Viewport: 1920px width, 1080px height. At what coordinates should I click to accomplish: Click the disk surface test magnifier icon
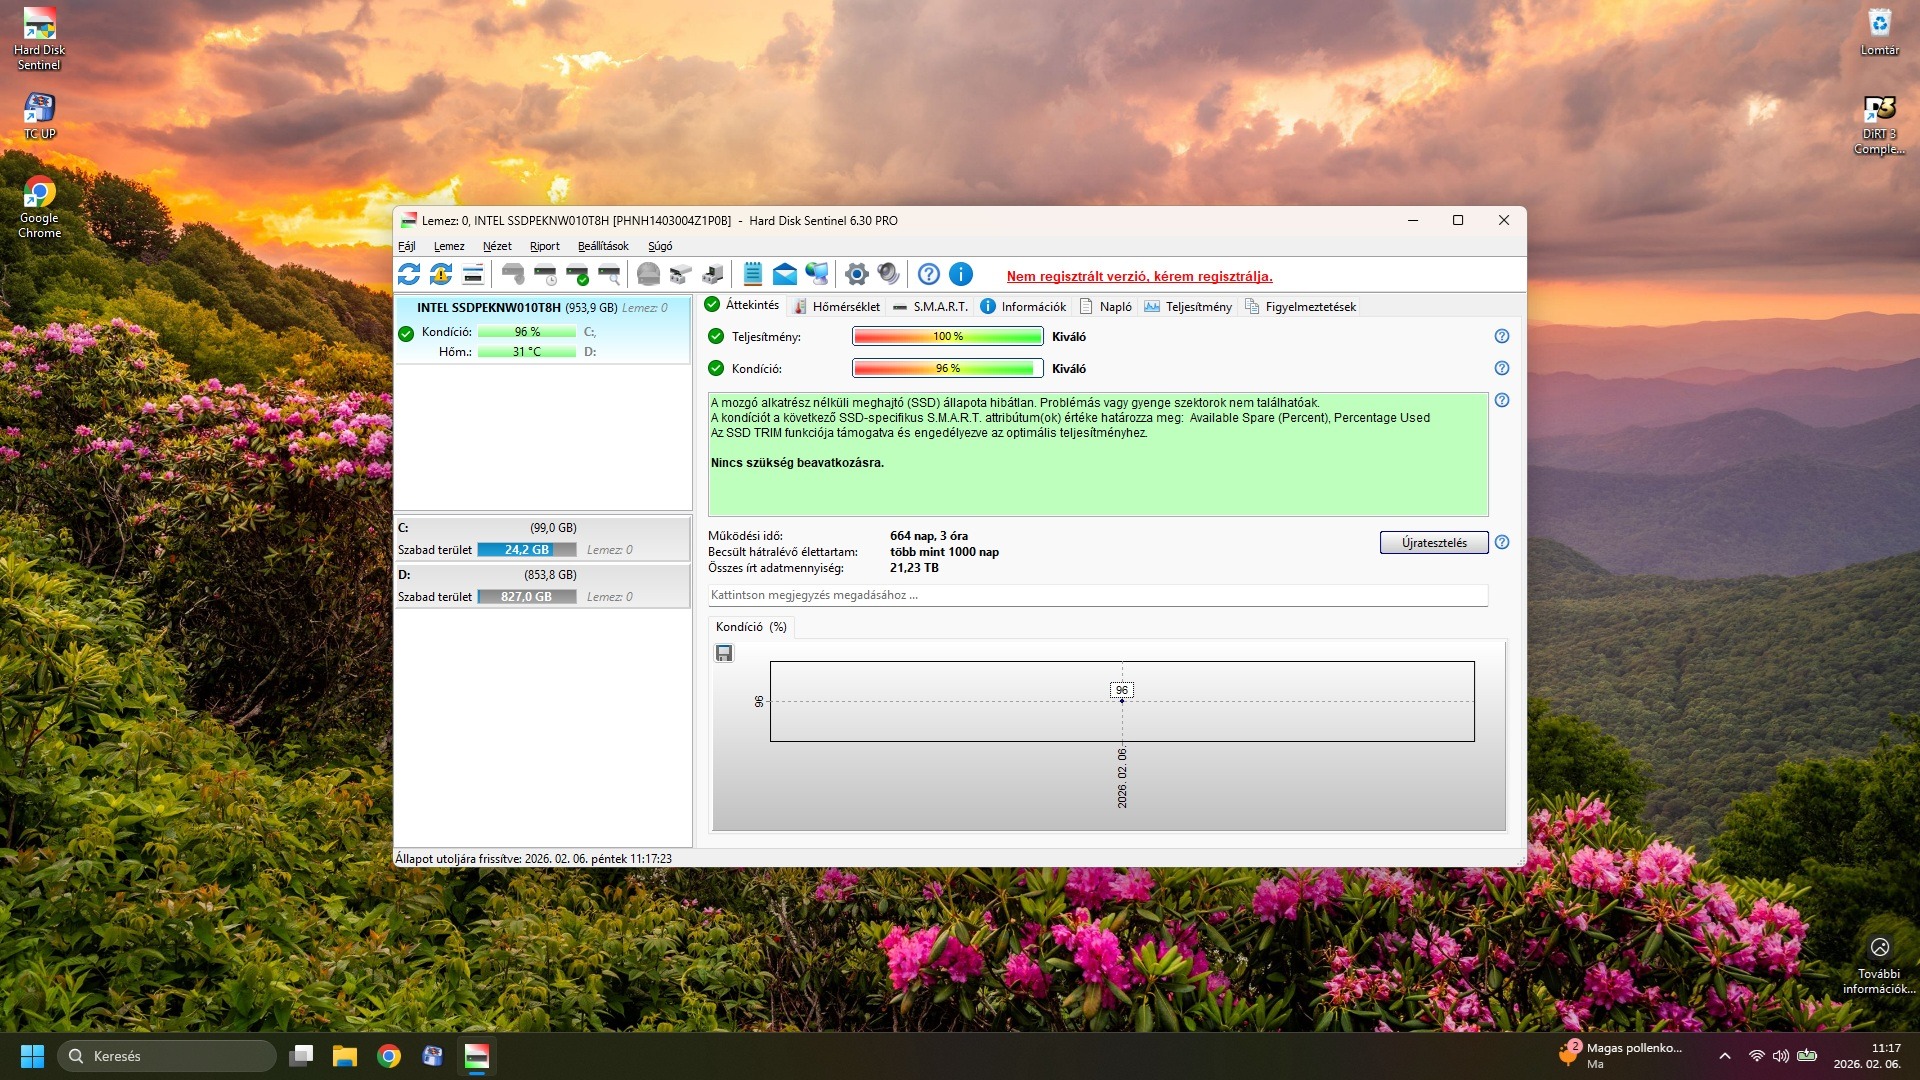pyautogui.click(x=609, y=274)
